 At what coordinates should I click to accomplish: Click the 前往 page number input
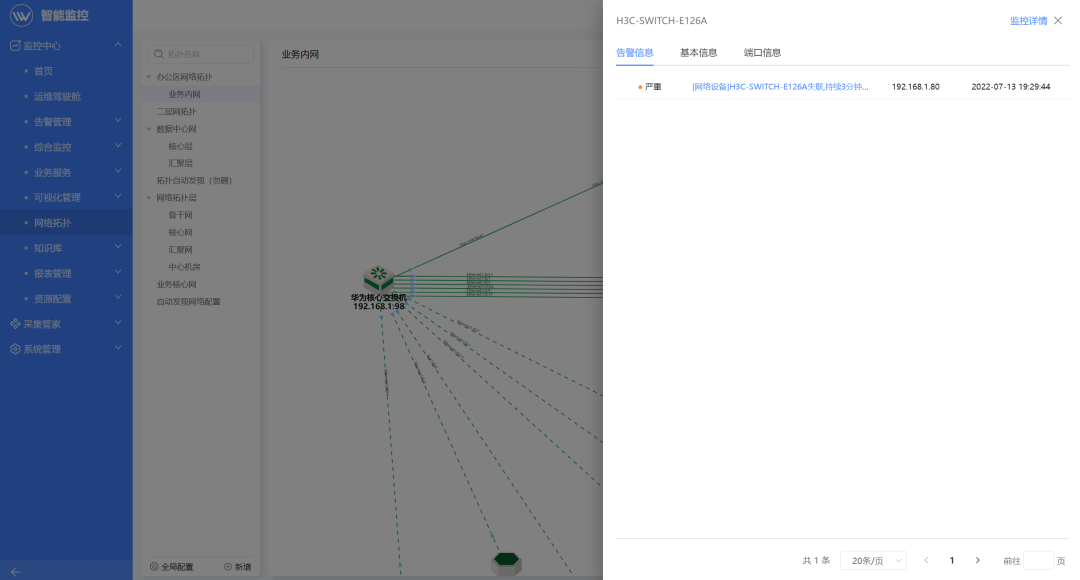click(x=1038, y=561)
